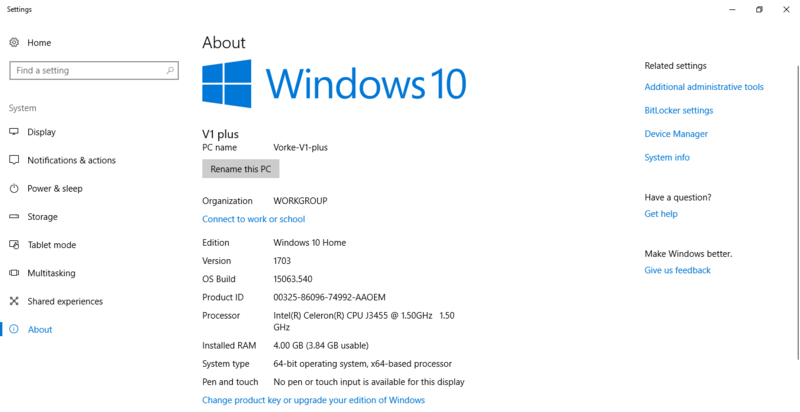Click the Make Windows better text

(x=688, y=253)
